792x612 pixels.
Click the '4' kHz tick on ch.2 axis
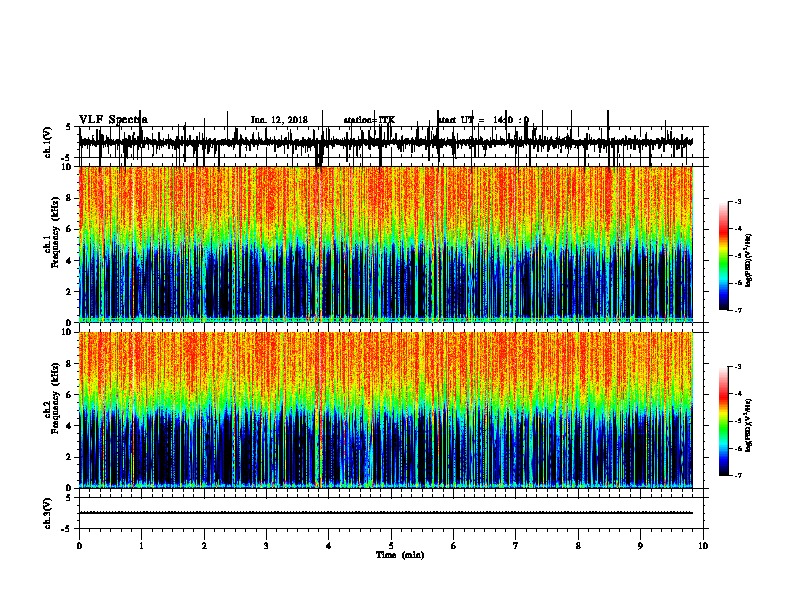tap(69, 426)
